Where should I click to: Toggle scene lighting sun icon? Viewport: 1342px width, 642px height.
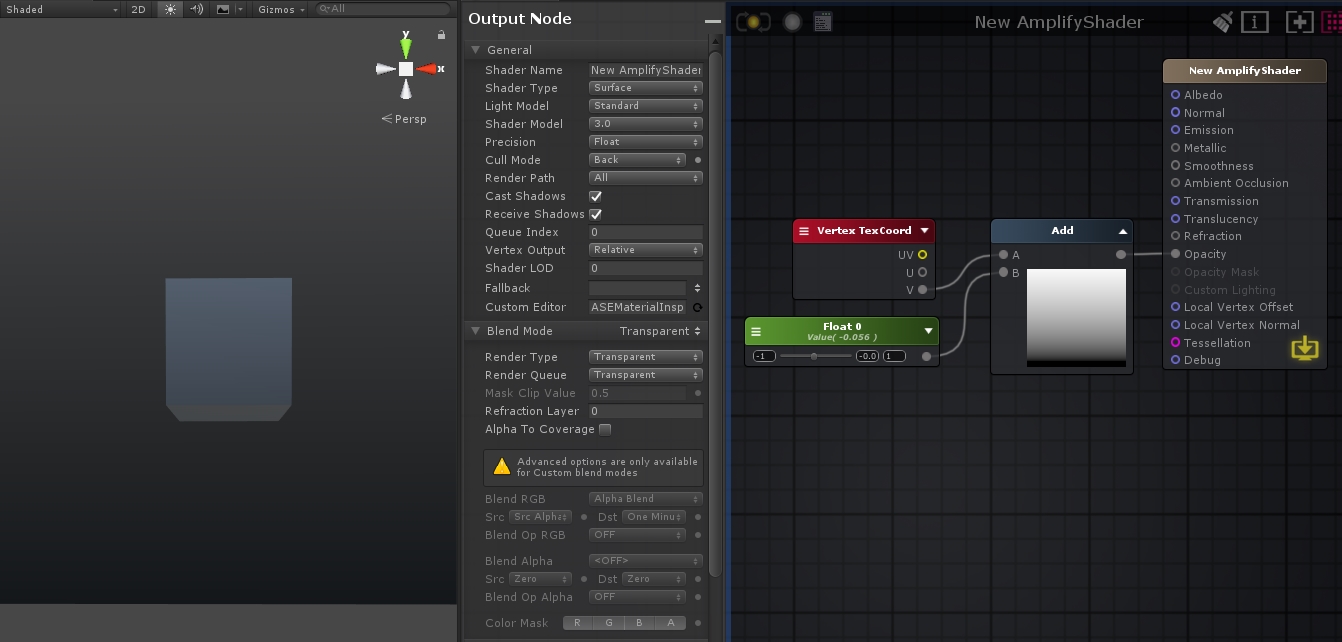coord(170,9)
